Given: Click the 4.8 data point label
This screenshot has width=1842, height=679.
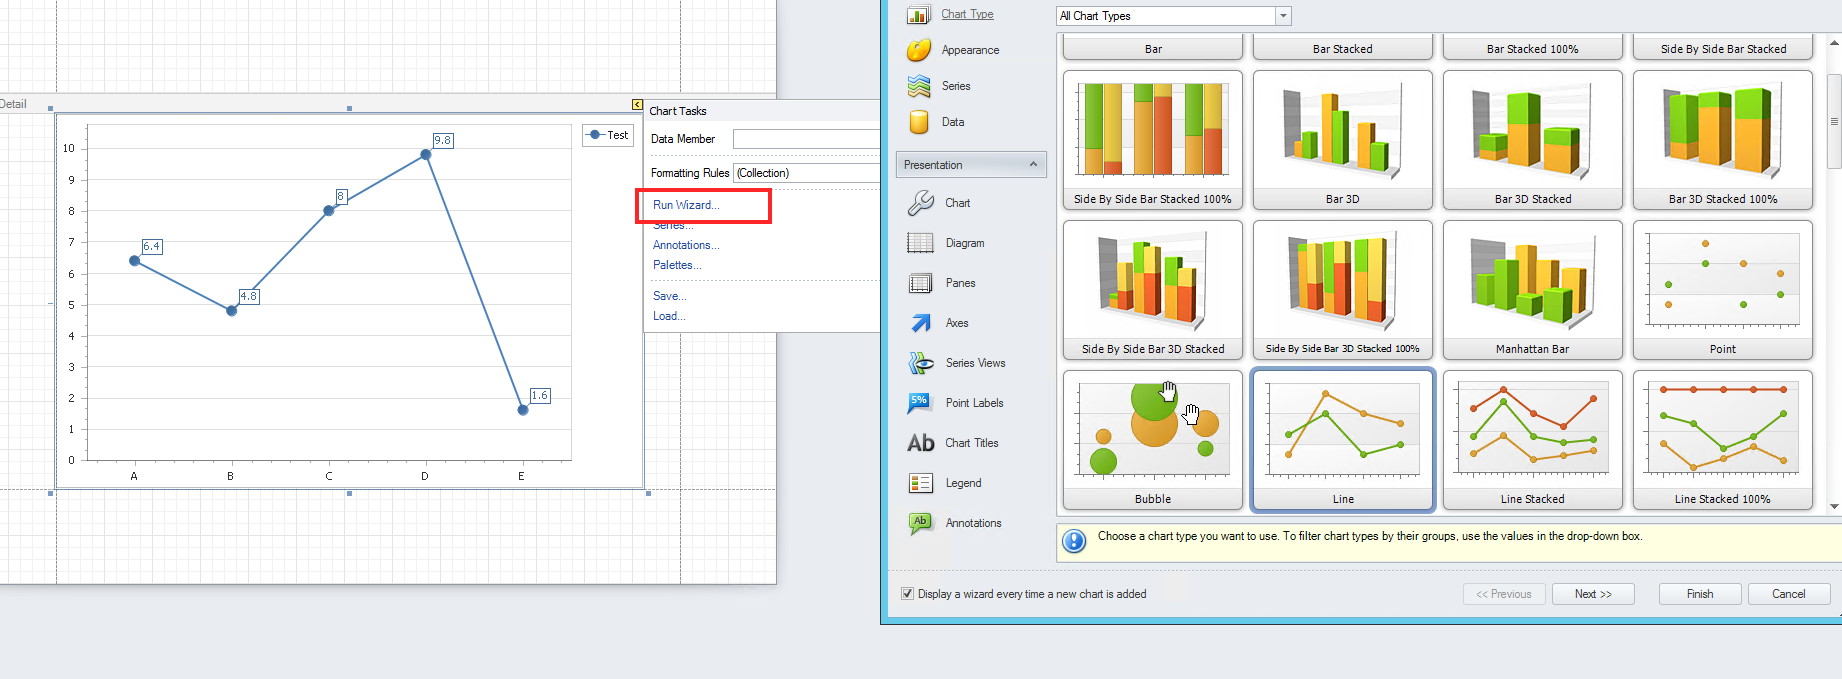Looking at the screenshot, I should 248,296.
